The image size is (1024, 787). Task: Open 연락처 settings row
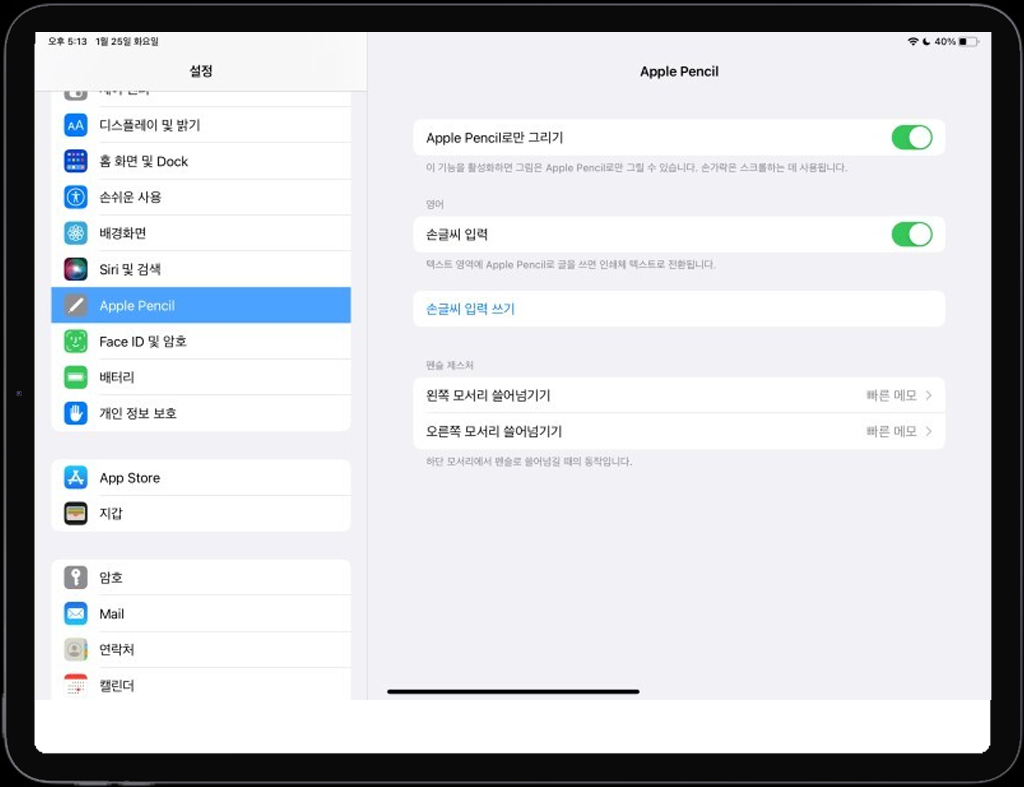(201, 649)
